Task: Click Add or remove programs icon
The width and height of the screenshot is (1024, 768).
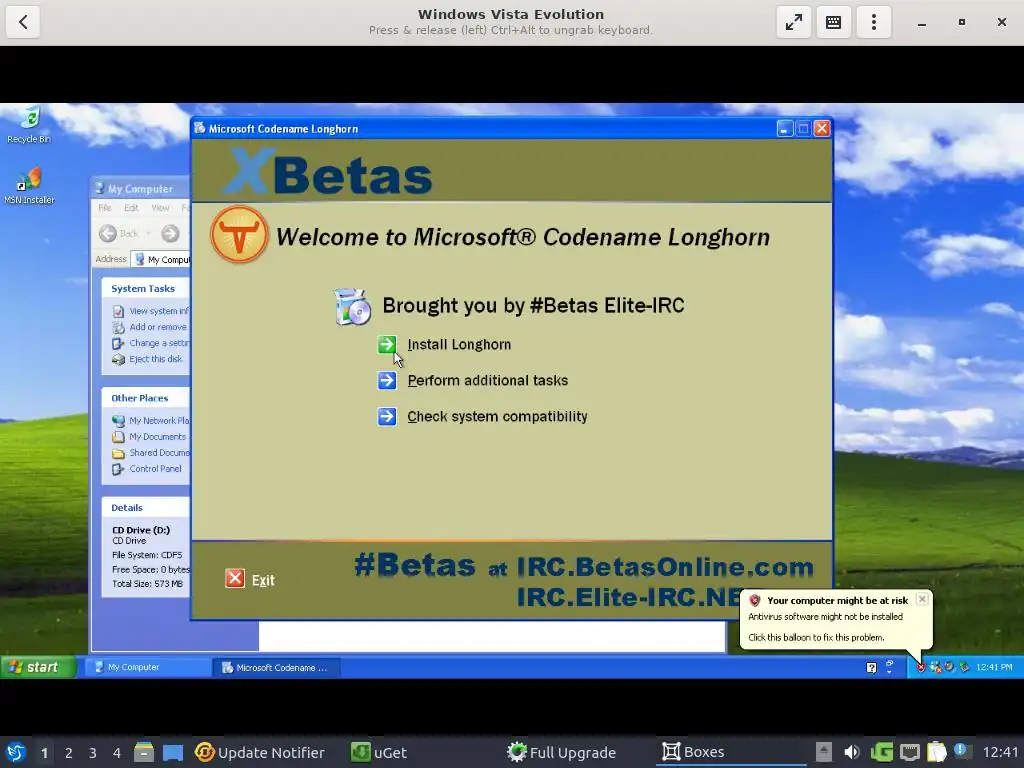Action: 118,327
